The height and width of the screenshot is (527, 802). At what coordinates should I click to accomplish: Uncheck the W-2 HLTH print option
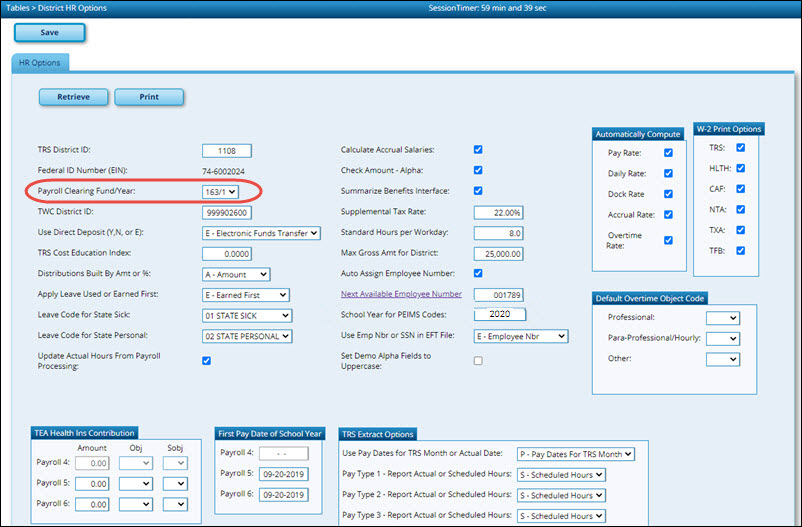(x=740, y=167)
